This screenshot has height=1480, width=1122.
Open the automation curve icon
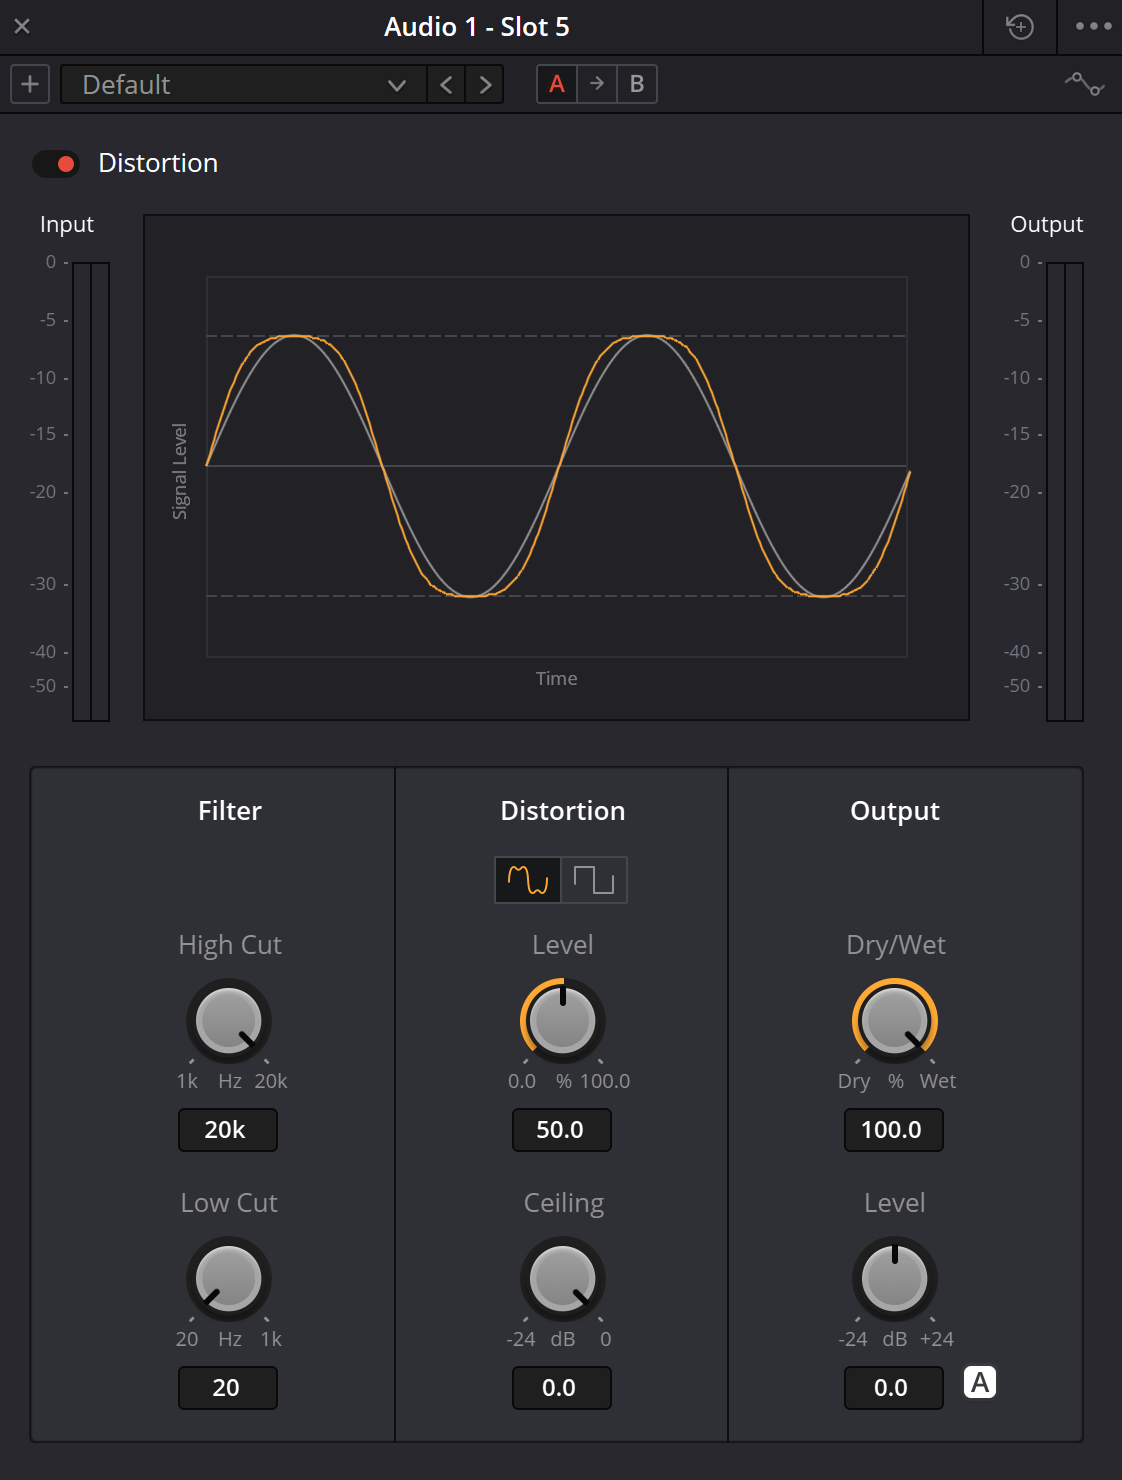point(1084,84)
